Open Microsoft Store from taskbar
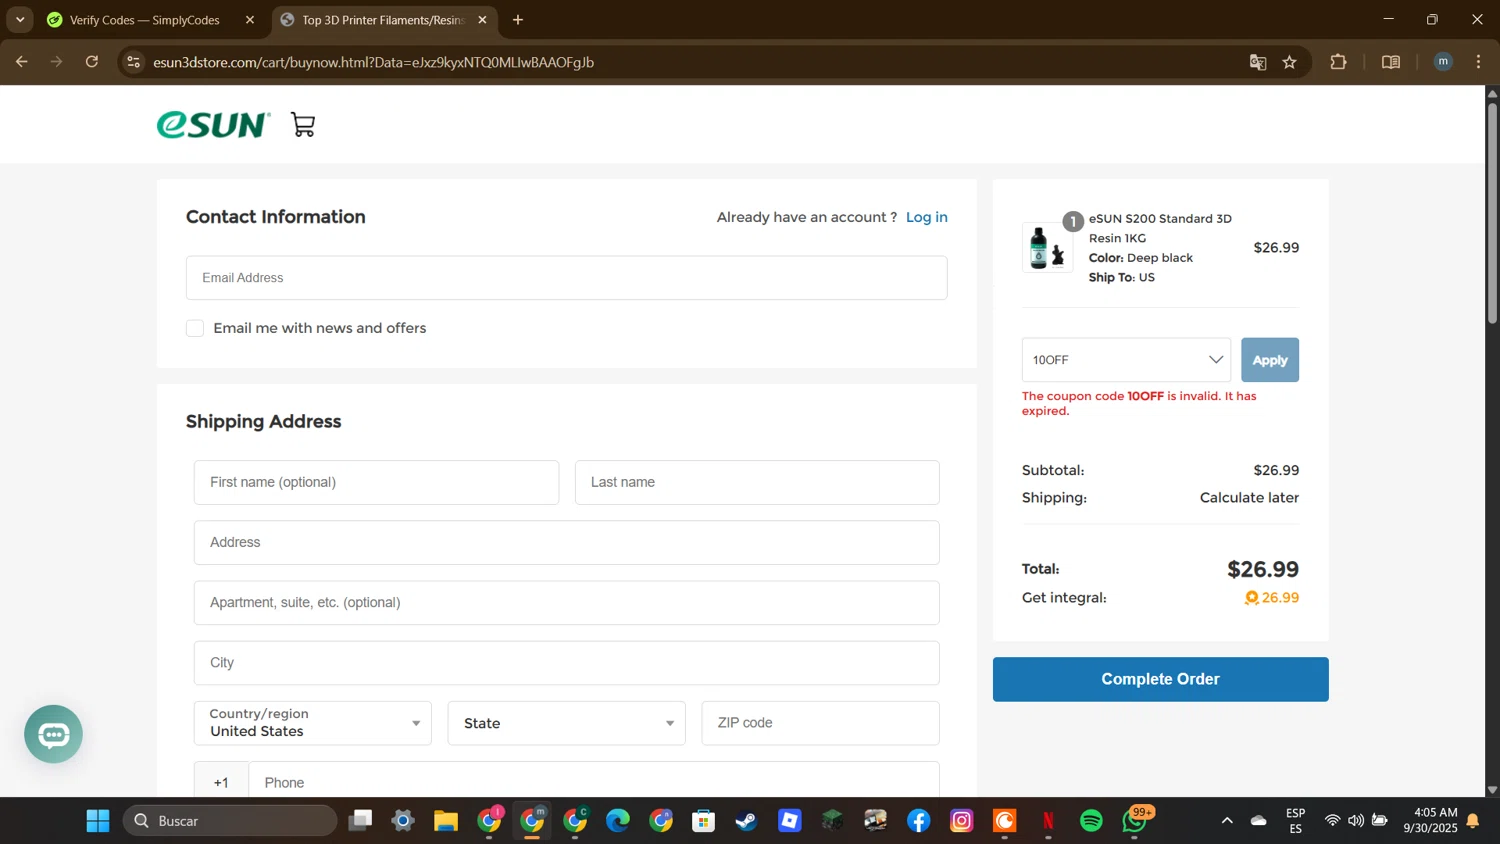 click(704, 821)
